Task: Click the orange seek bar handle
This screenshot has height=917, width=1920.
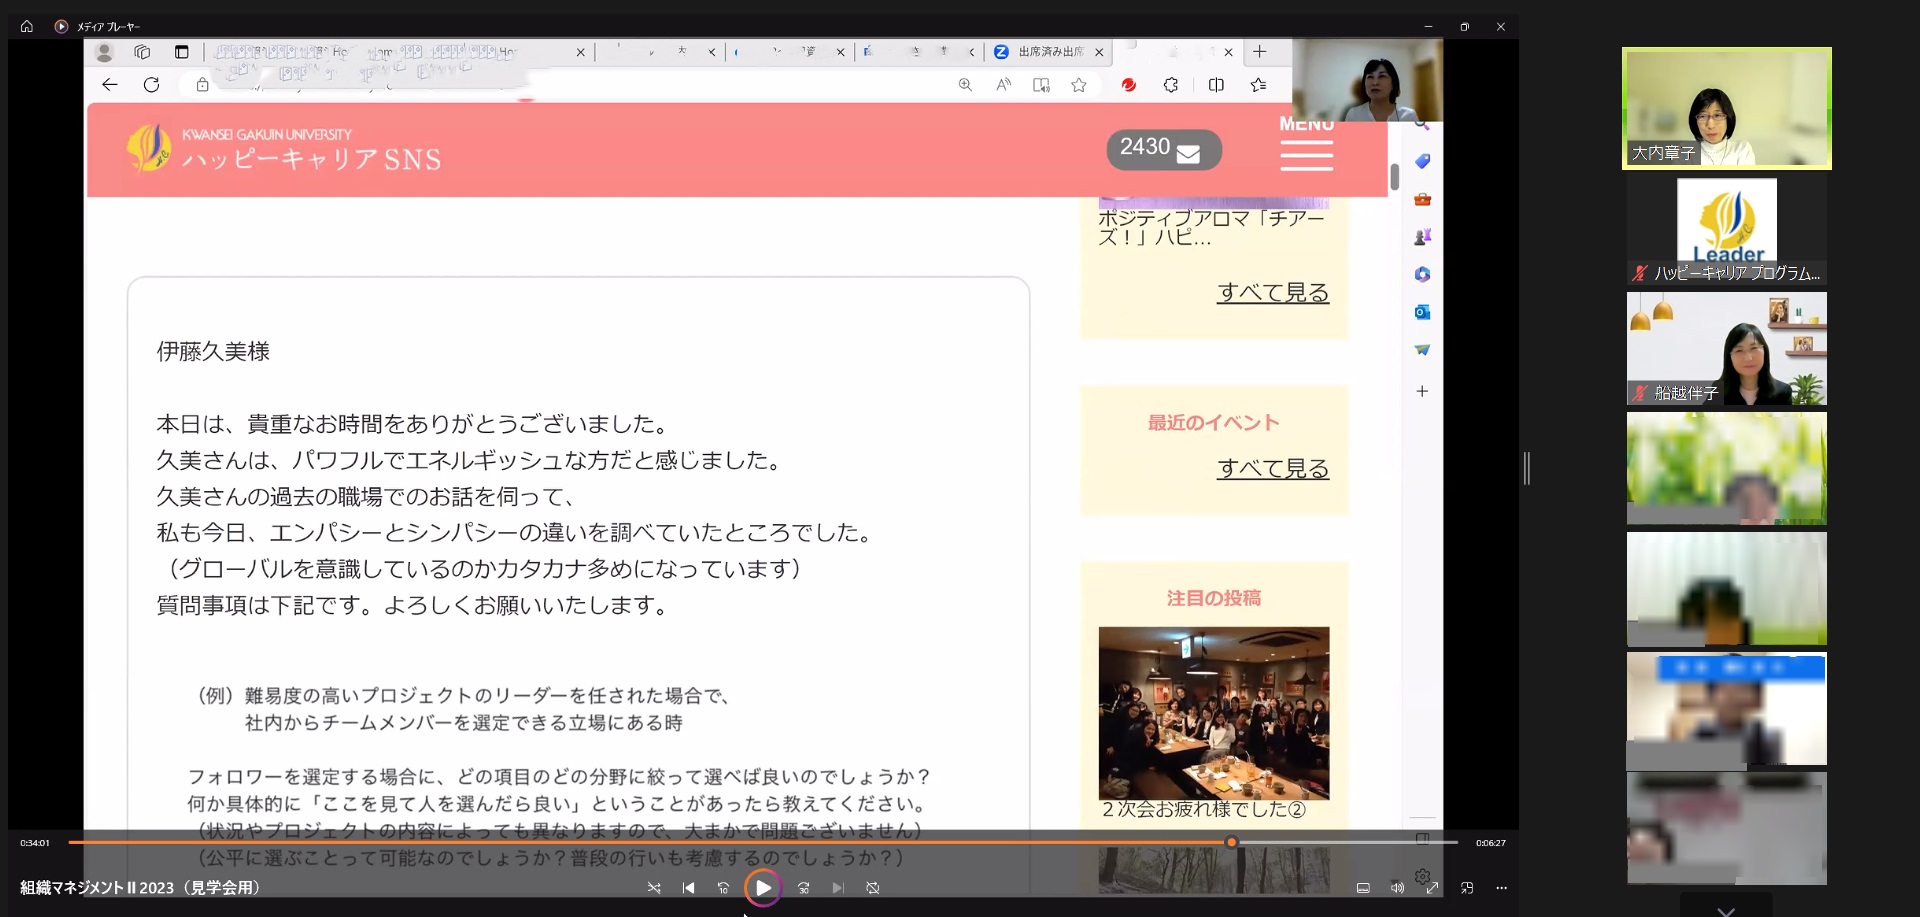Action: click(x=1232, y=843)
